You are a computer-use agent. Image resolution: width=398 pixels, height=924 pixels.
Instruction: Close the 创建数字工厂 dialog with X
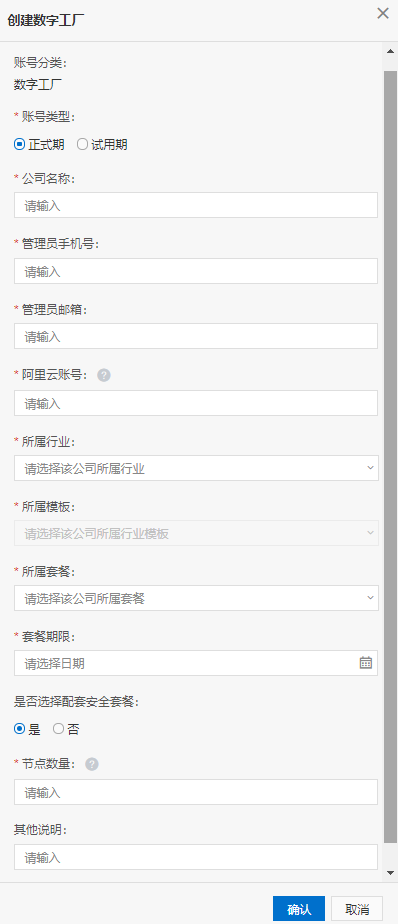coord(383,13)
